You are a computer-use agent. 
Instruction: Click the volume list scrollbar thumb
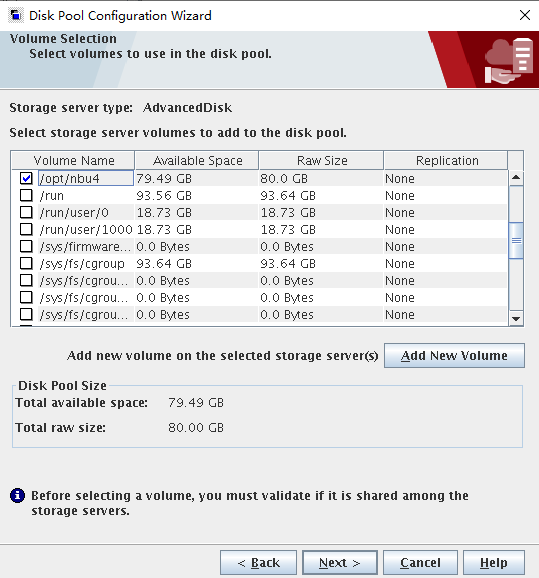516,241
